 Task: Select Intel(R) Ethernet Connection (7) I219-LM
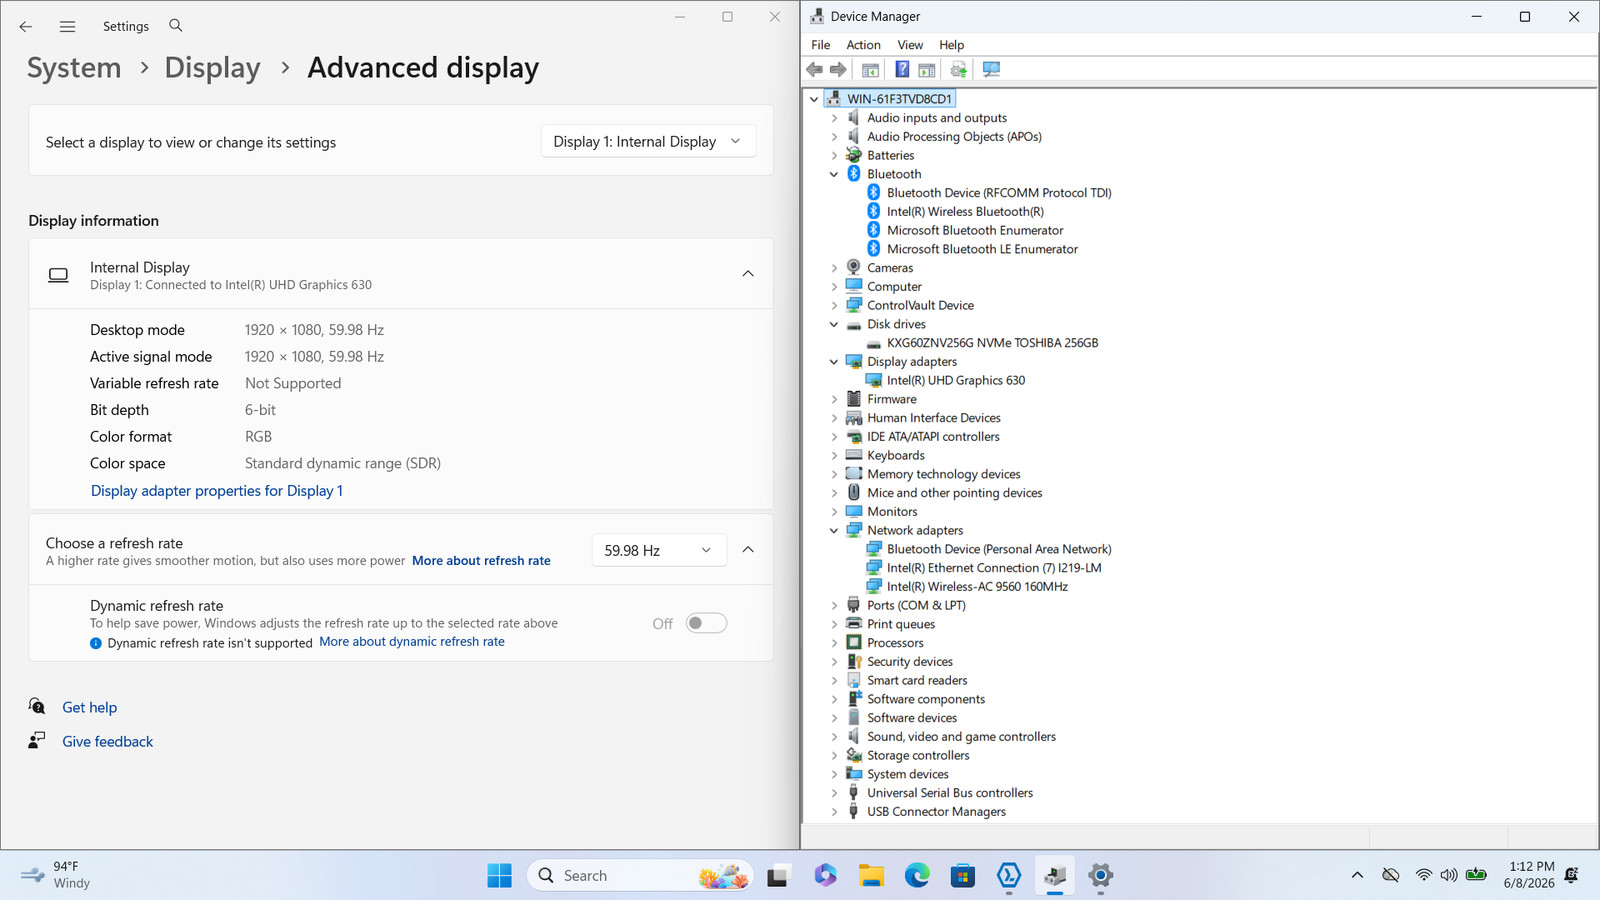point(994,568)
